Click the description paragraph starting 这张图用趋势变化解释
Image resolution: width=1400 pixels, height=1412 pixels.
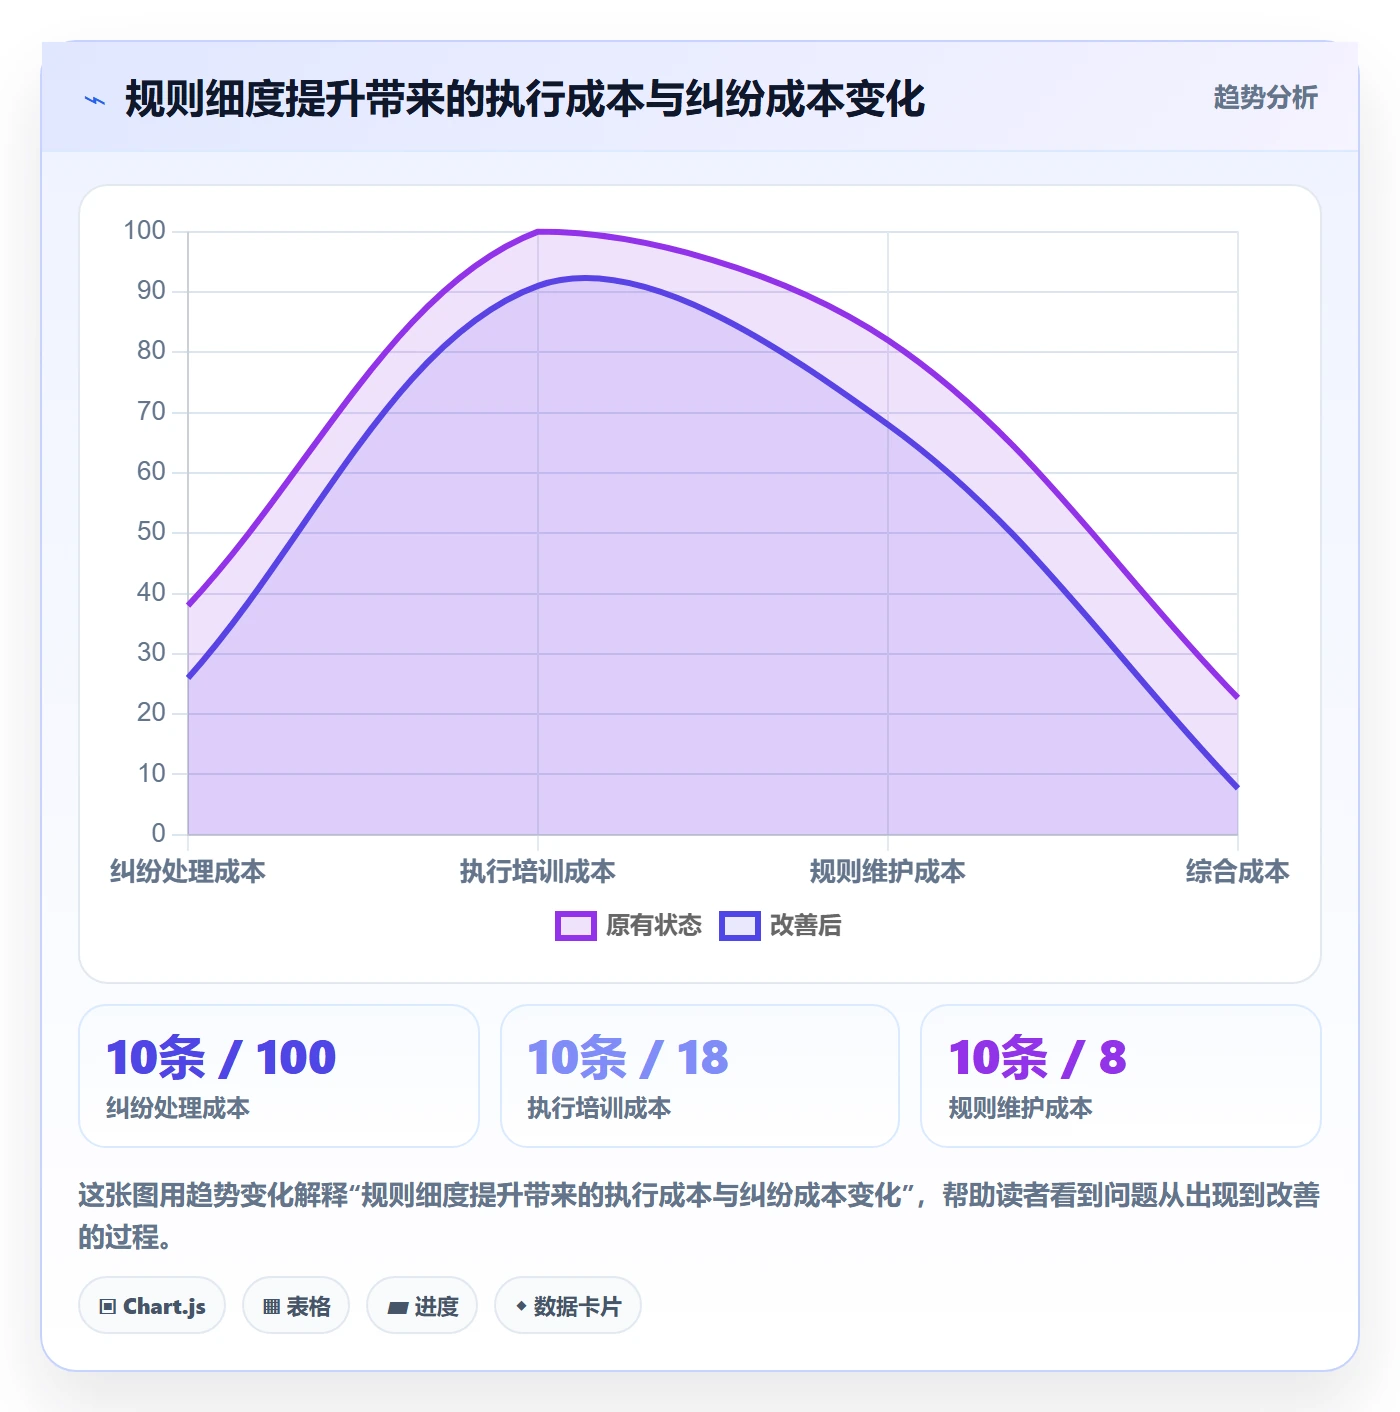pos(700,1216)
